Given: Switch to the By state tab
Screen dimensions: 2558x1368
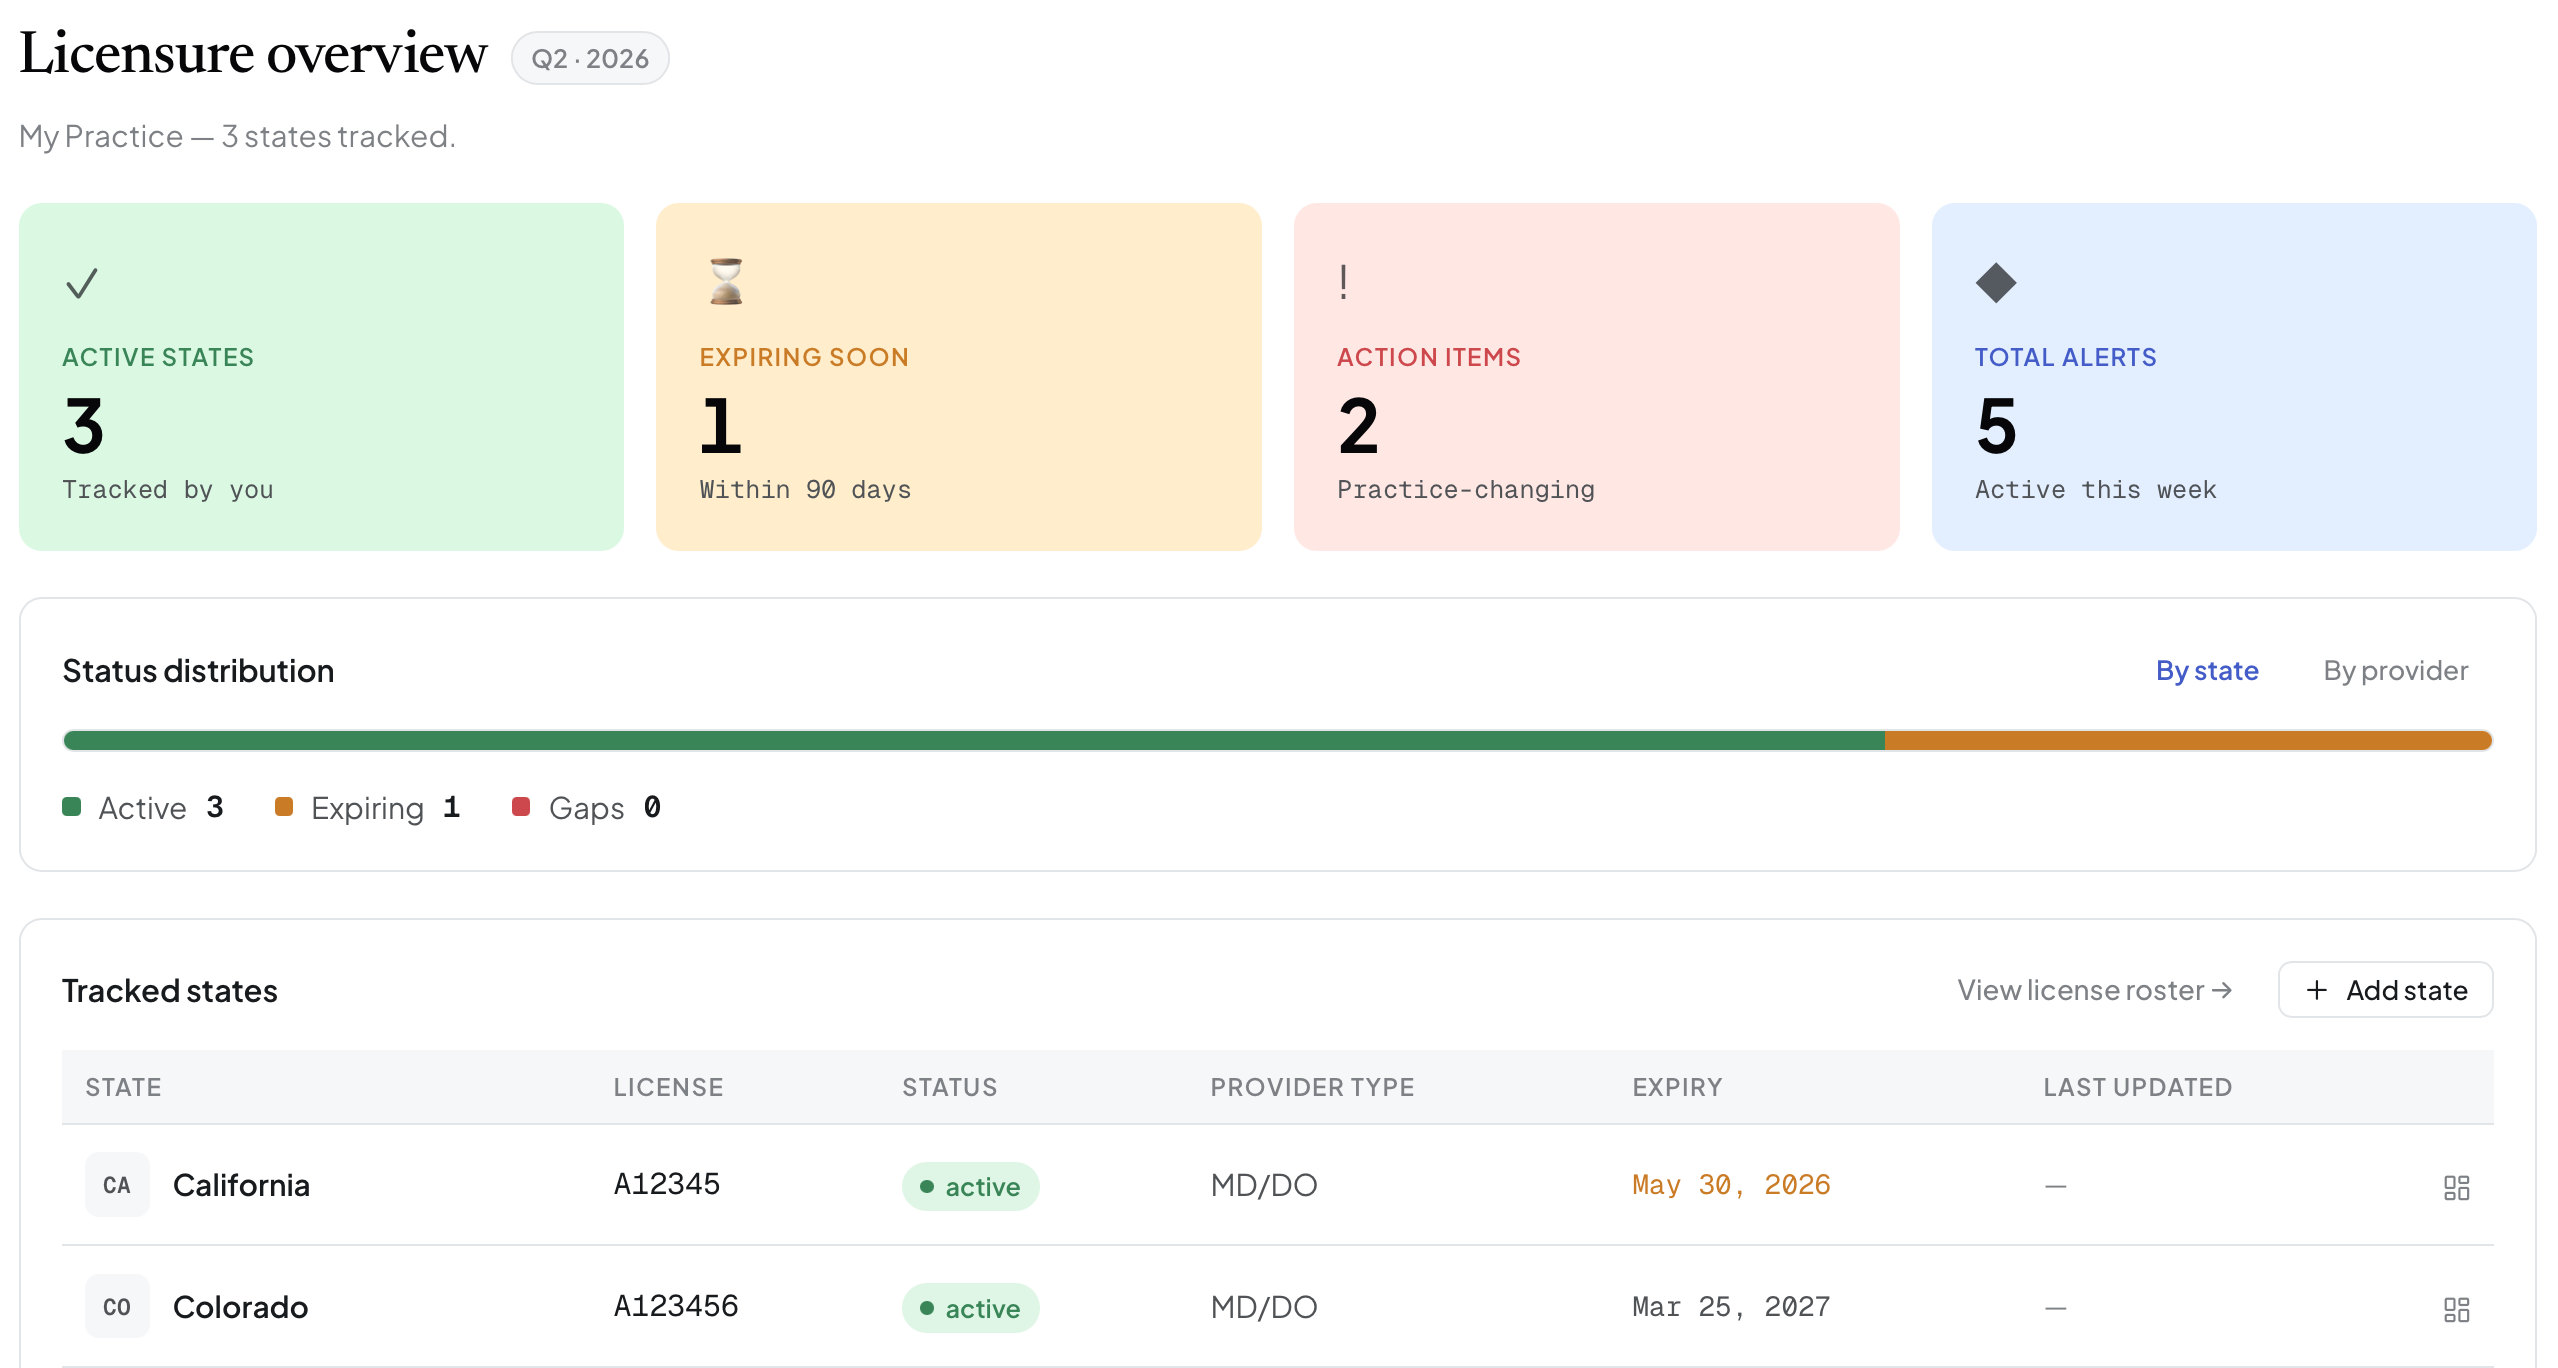Looking at the screenshot, I should coord(2207,670).
